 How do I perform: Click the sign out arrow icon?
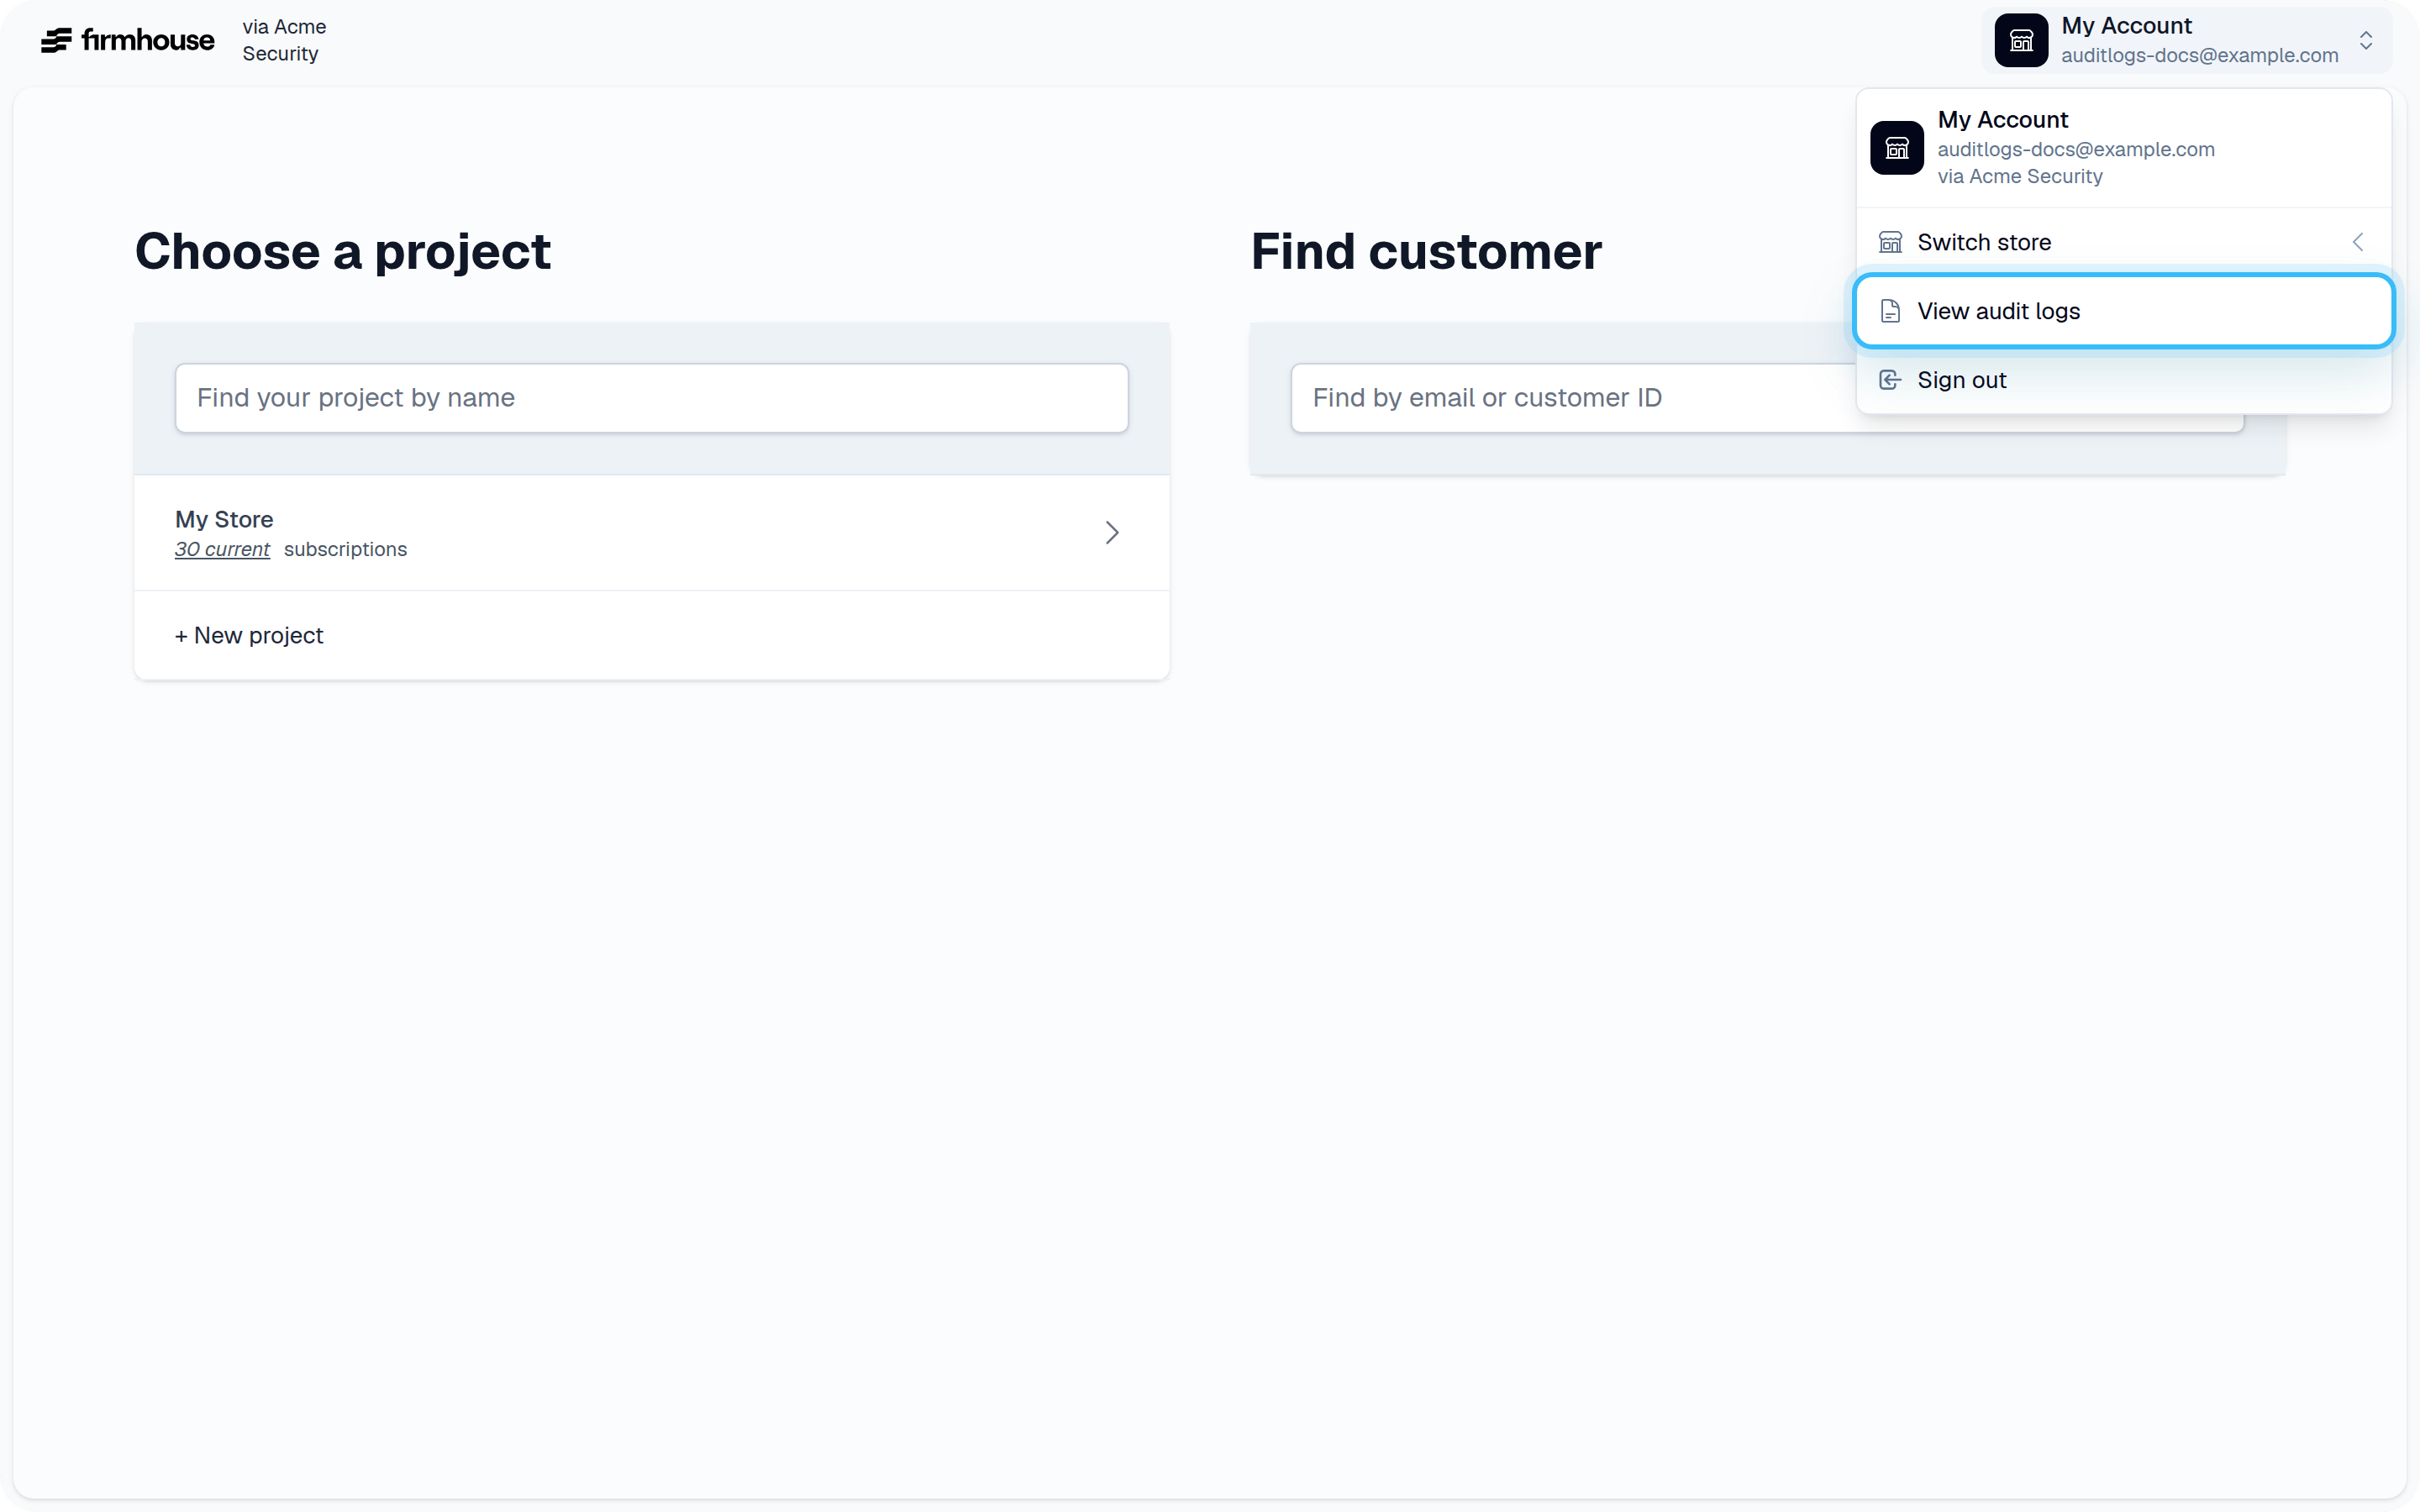pos(1890,380)
